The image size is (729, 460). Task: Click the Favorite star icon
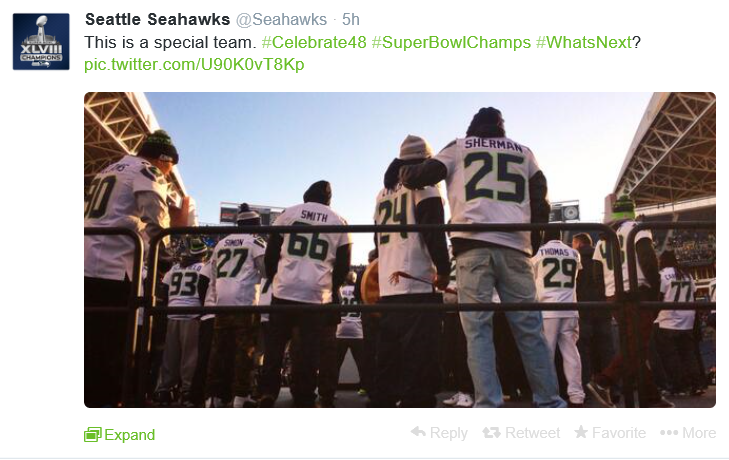(x=581, y=432)
